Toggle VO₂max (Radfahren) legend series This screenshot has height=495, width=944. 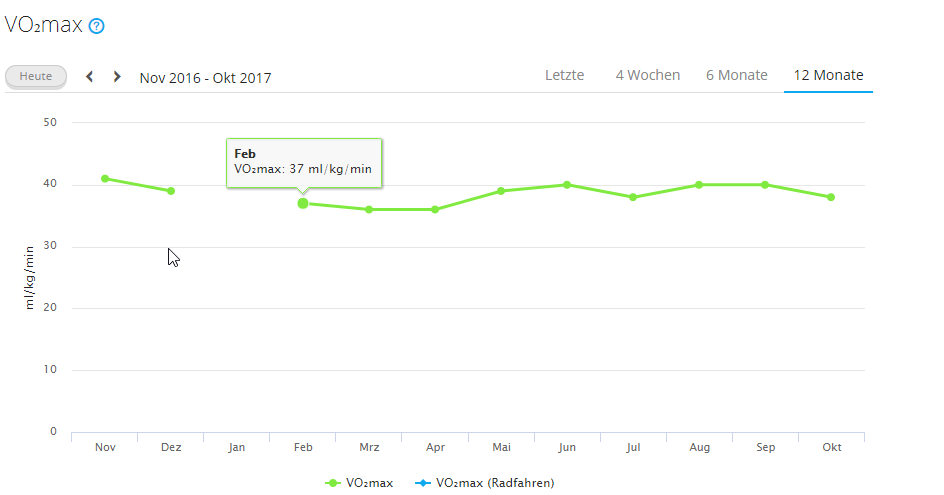click(x=486, y=483)
